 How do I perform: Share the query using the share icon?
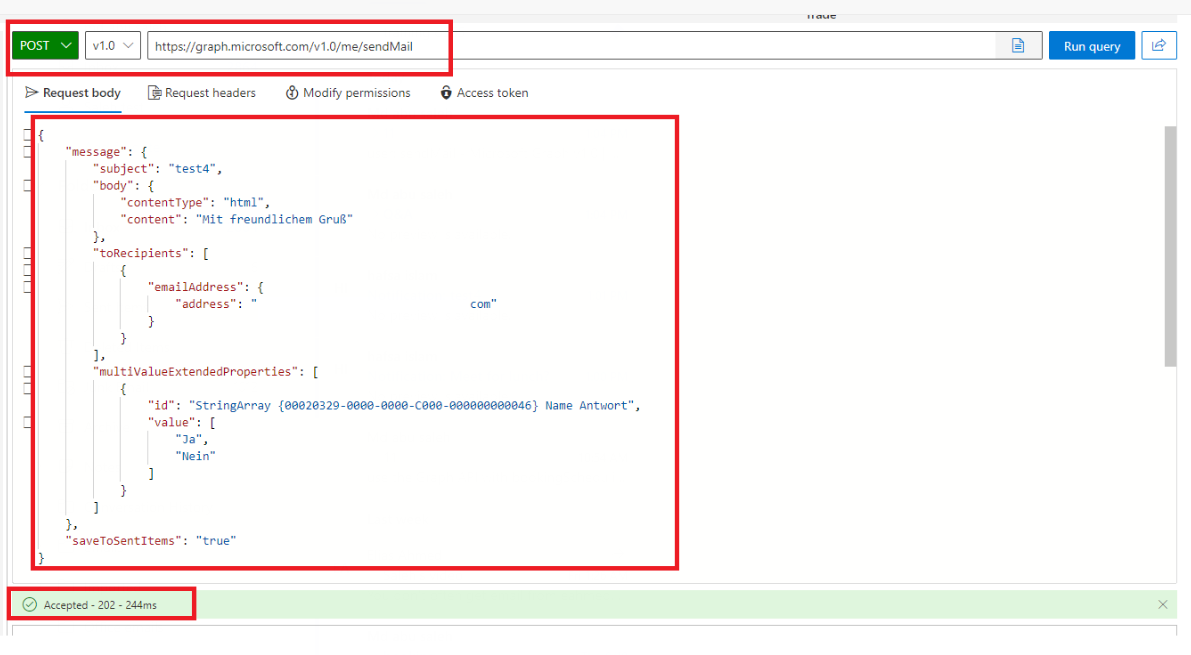(1159, 45)
